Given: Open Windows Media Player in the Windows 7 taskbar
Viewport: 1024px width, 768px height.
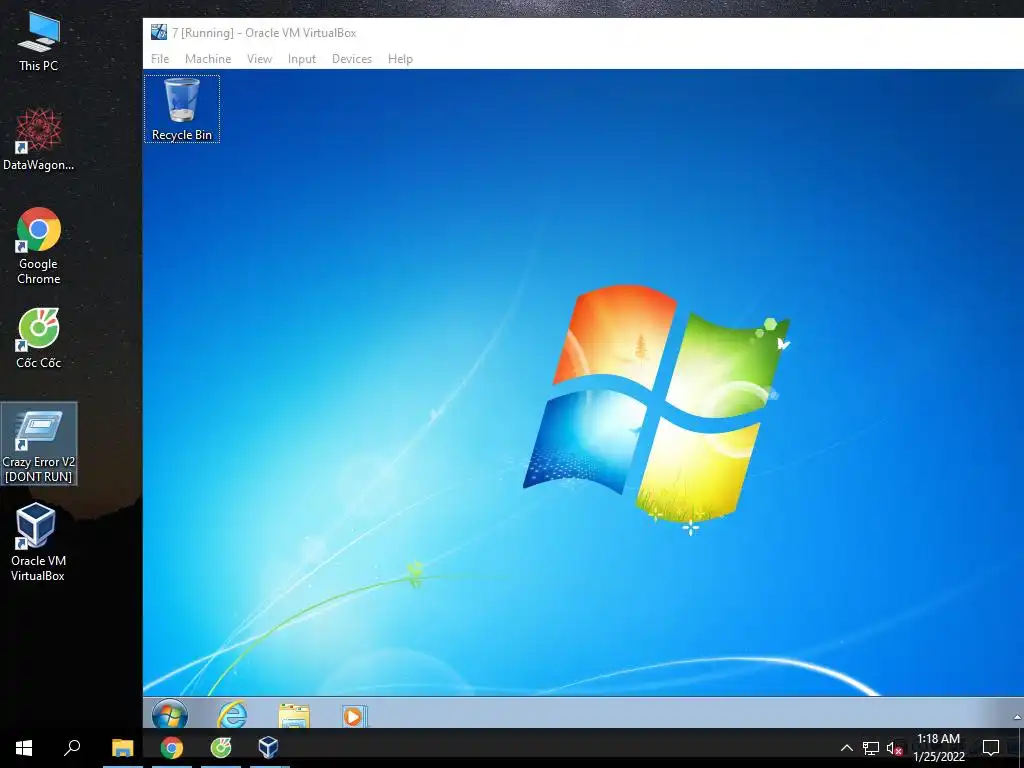Looking at the screenshot, I should [354, 716].
